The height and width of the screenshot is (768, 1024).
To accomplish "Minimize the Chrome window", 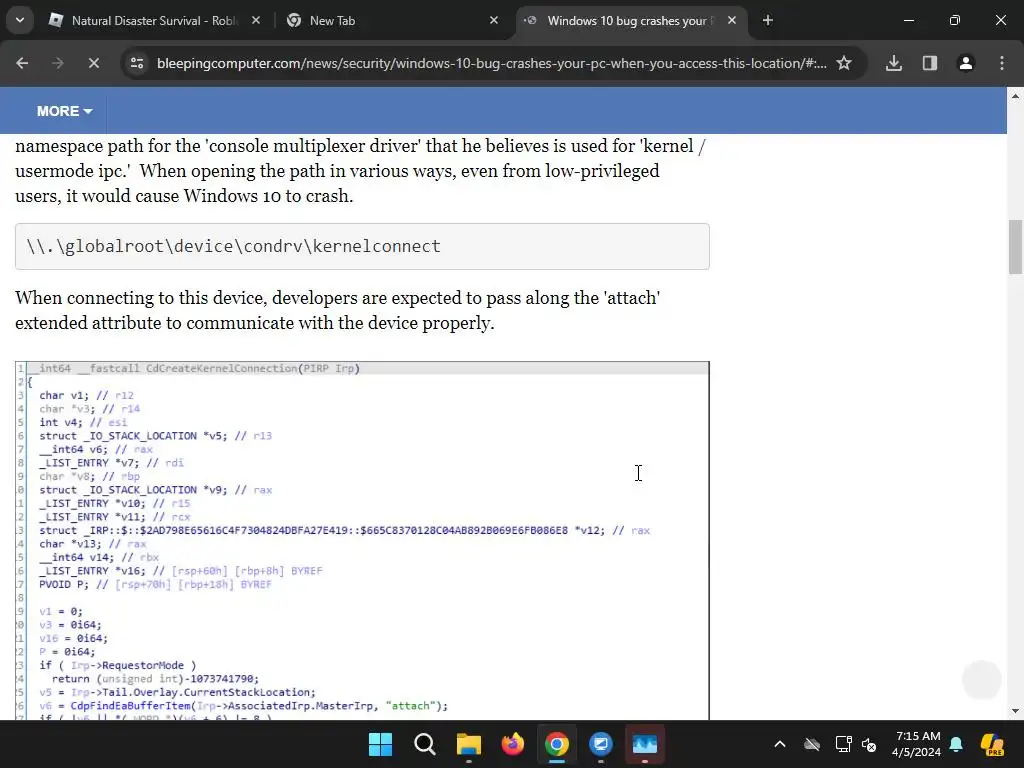I will tap(908, 20).
